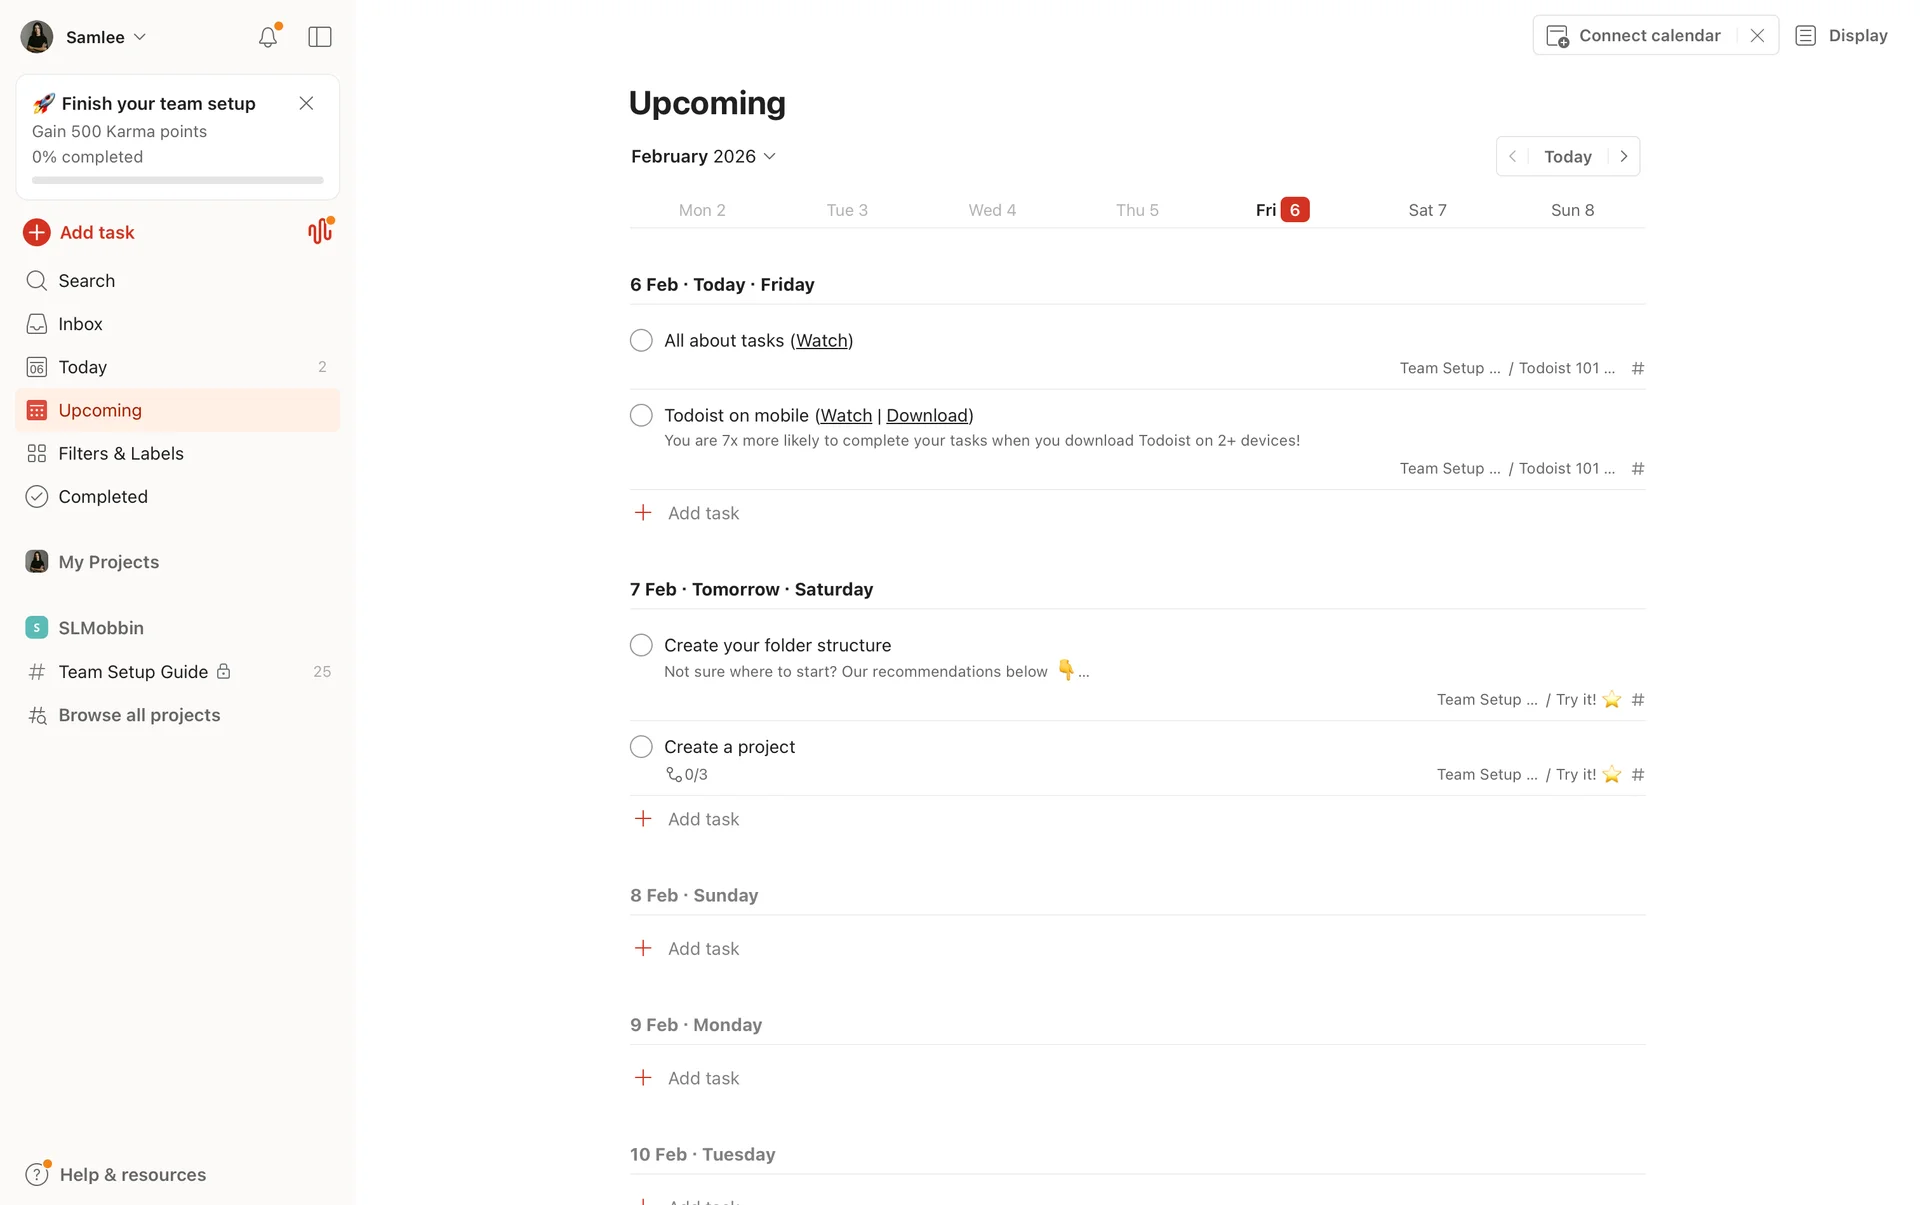Expand the February 2026 month picker

[703, 156]
